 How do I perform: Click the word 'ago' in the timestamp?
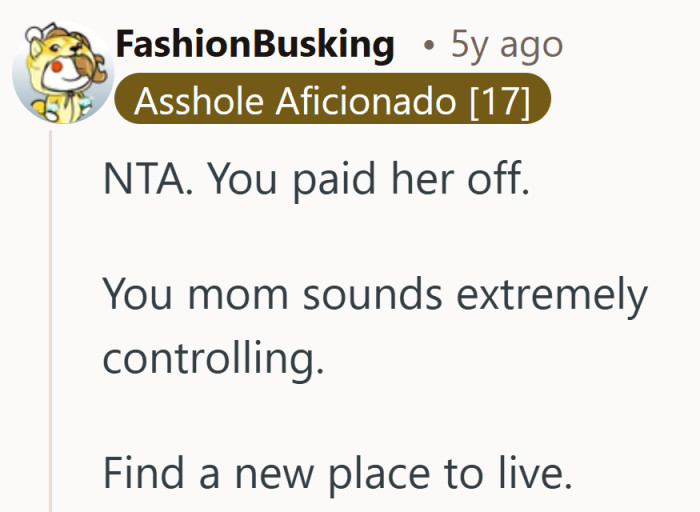click(x=531, y=48)
